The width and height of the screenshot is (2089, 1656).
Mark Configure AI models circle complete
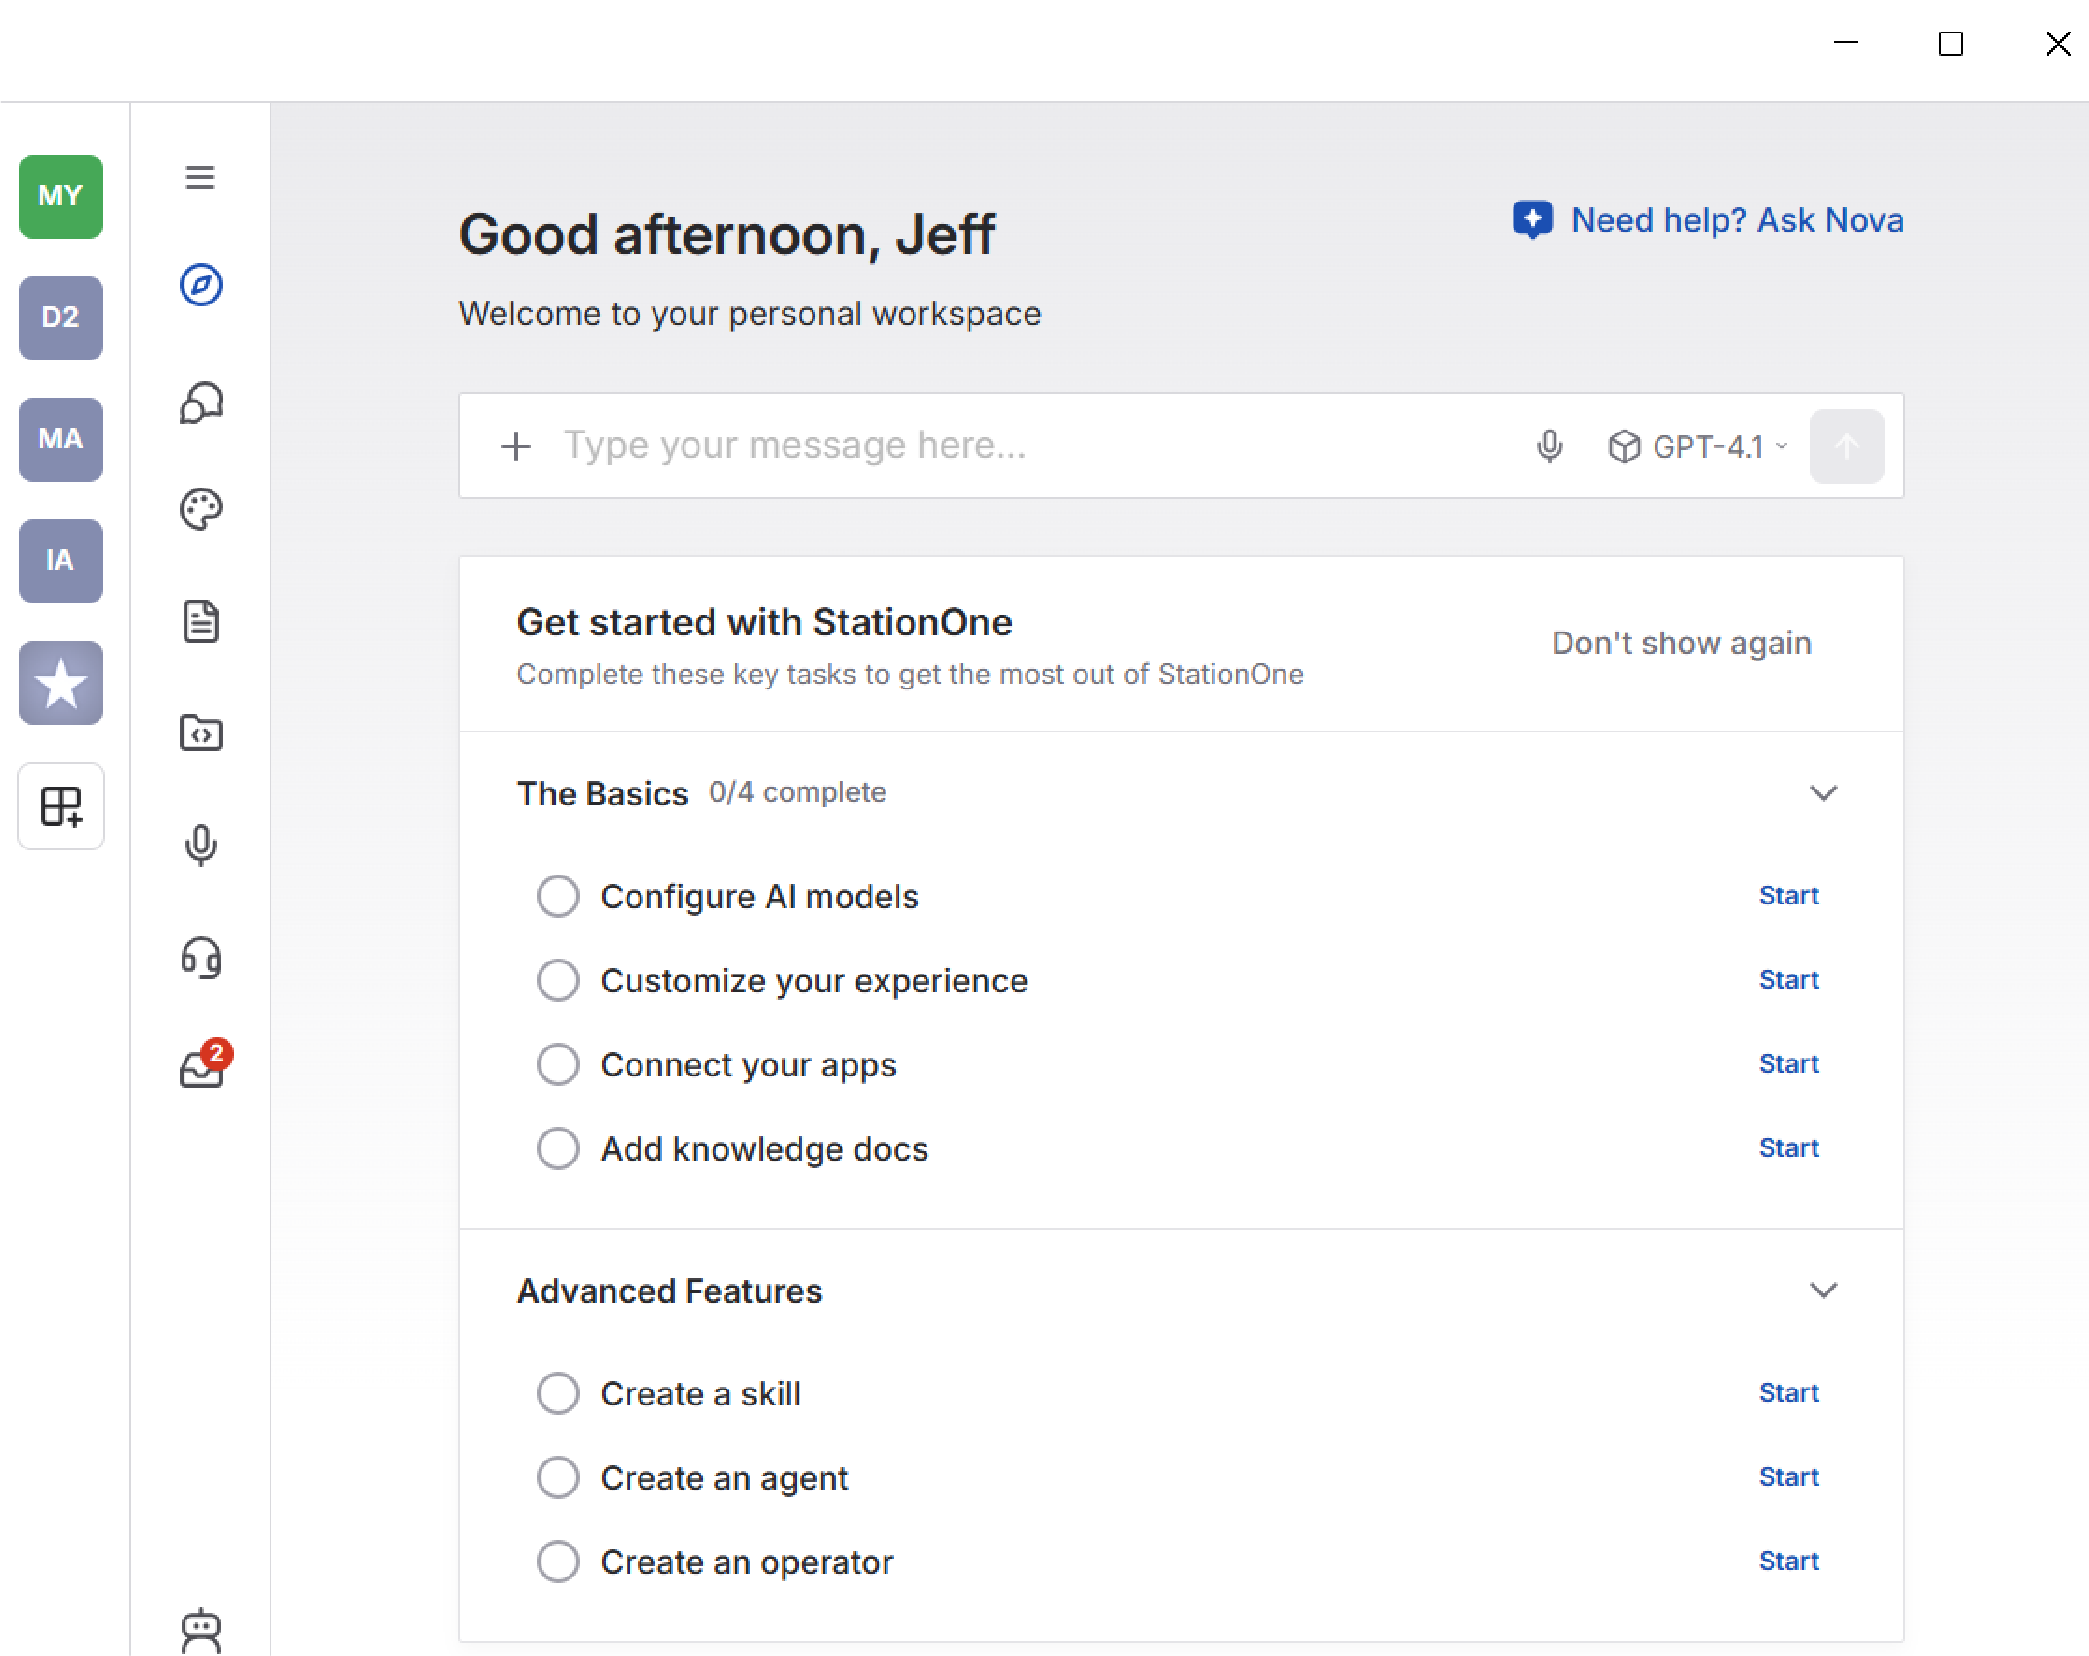[x=558, y=896]
